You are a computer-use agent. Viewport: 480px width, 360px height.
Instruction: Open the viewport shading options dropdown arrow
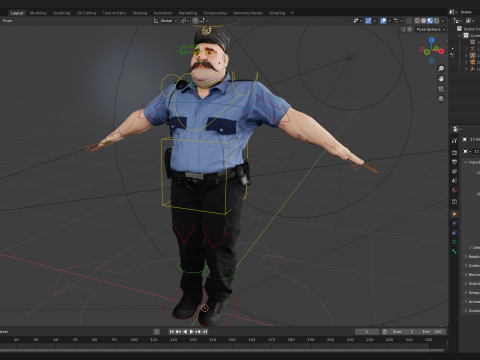(x=443, y=21)
